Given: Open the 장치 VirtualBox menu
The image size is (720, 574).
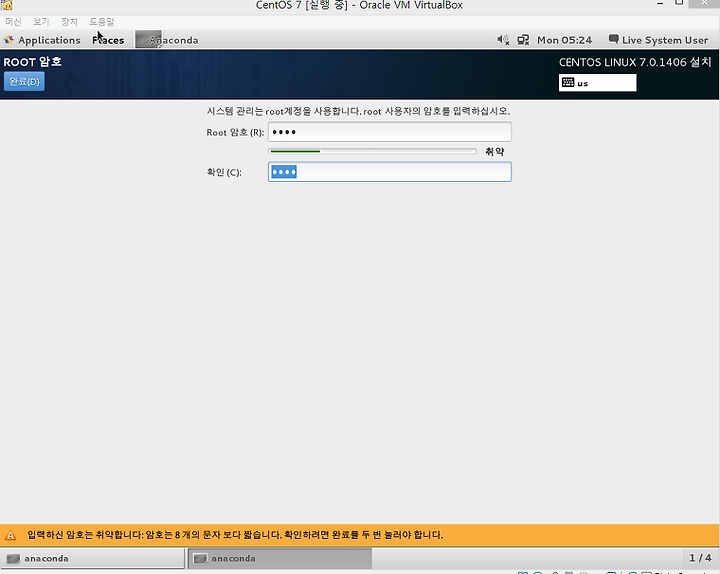Looking at the screenshot, I should [69, 22].
